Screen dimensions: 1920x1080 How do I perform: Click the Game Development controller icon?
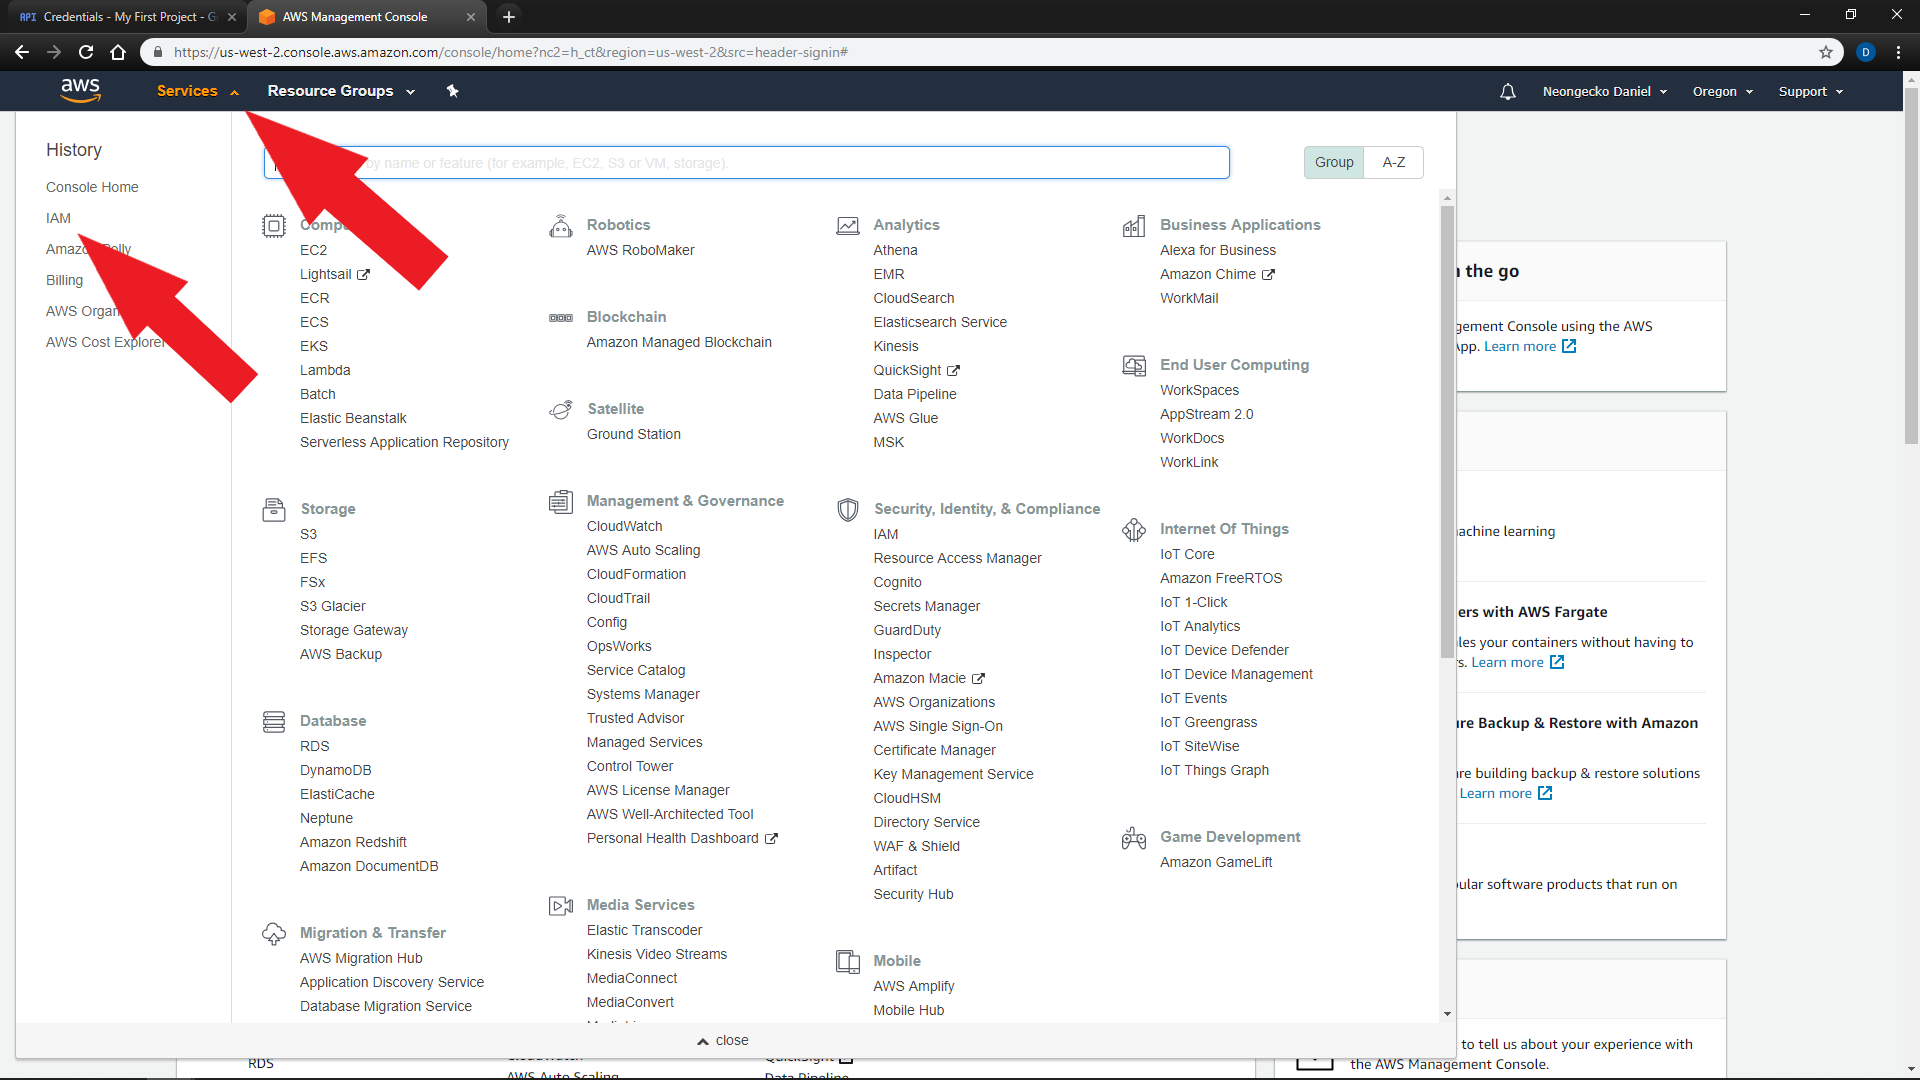click(x=1134, y=838)
